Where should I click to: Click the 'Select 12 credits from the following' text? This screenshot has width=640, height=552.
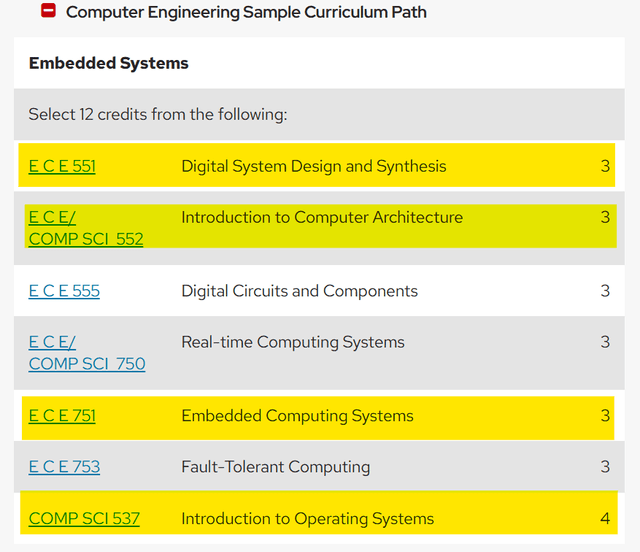[157, 114]
